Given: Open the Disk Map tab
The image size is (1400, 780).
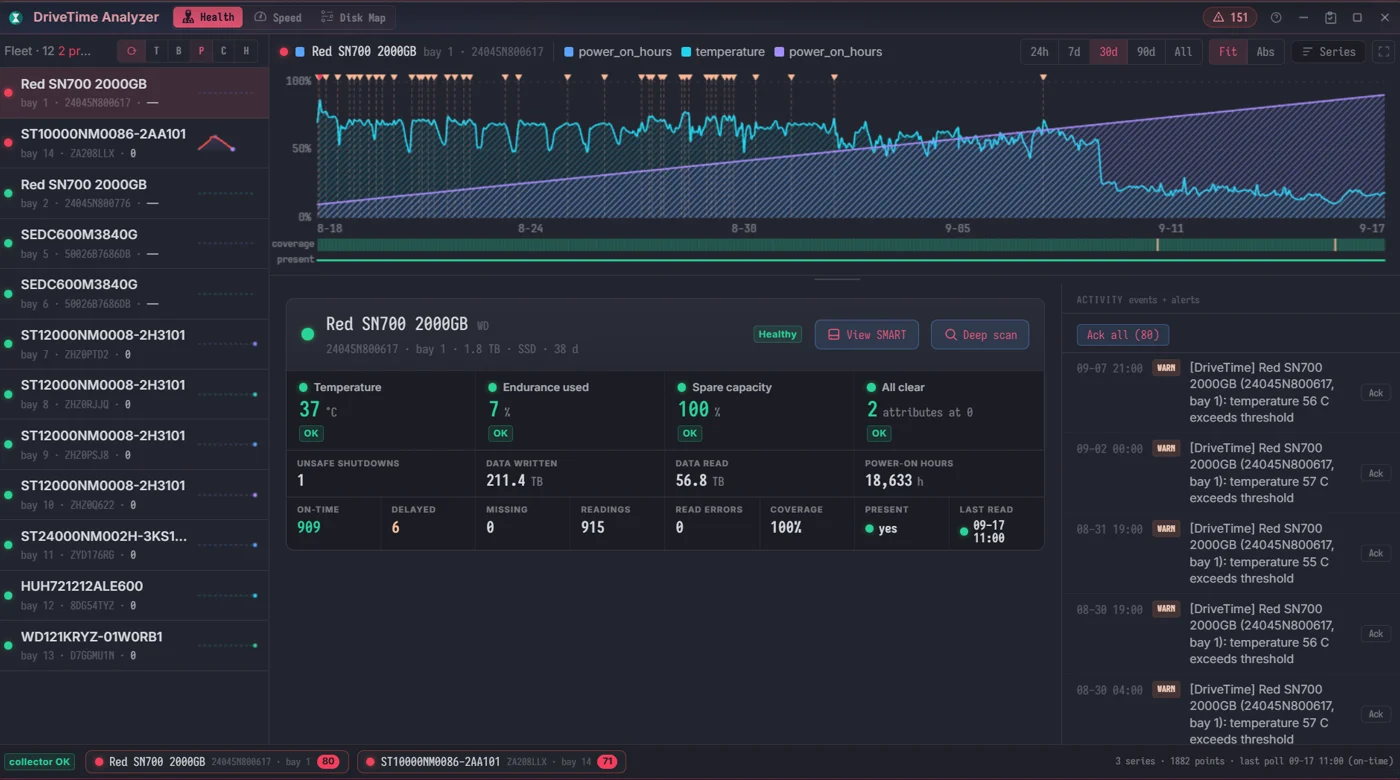Looking at the screenshot, I should click(x=353, y=17).
